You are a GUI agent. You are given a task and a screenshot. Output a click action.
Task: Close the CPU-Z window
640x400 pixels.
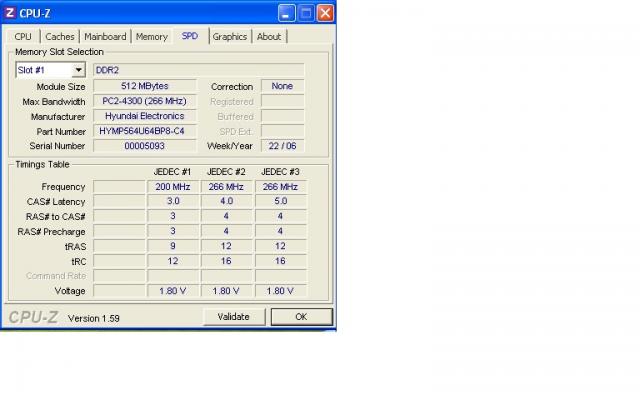[x=326, y=13]
